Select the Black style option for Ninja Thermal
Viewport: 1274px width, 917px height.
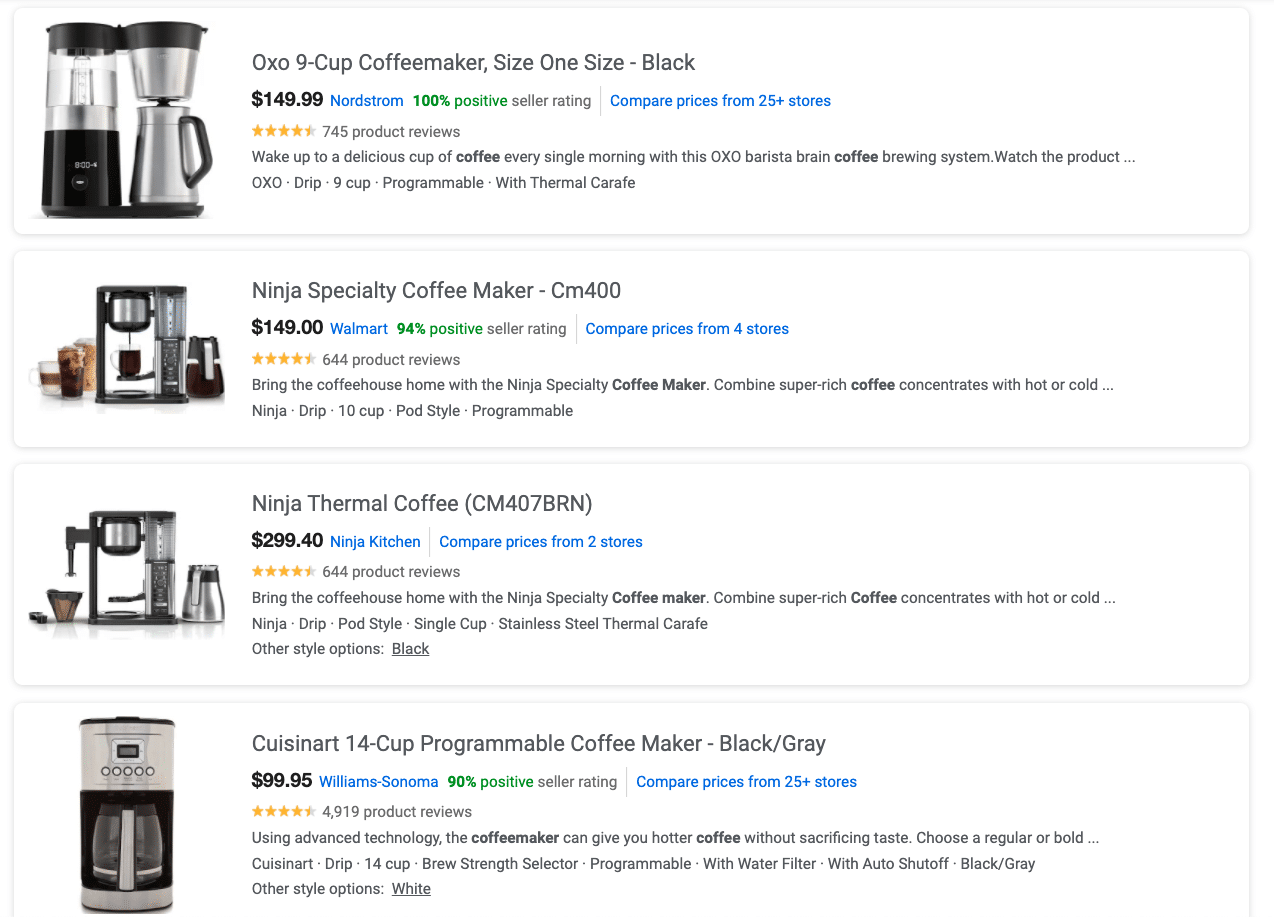click(410, 648)
